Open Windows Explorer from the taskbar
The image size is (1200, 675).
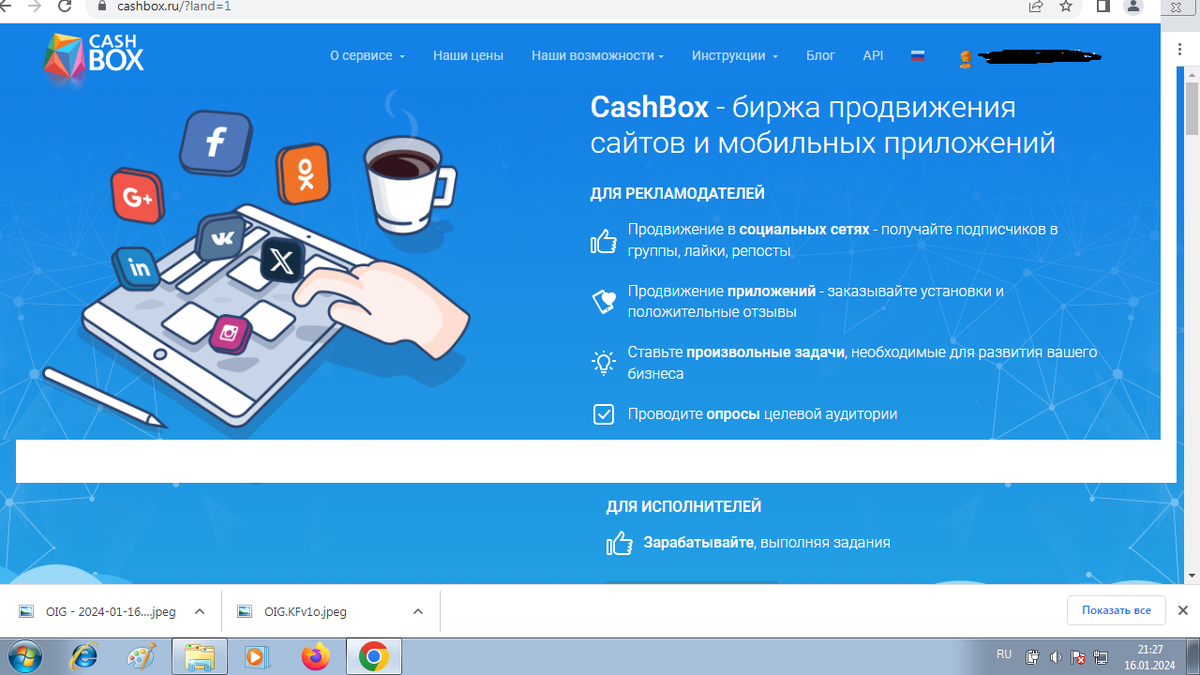(x=200, y=657)
